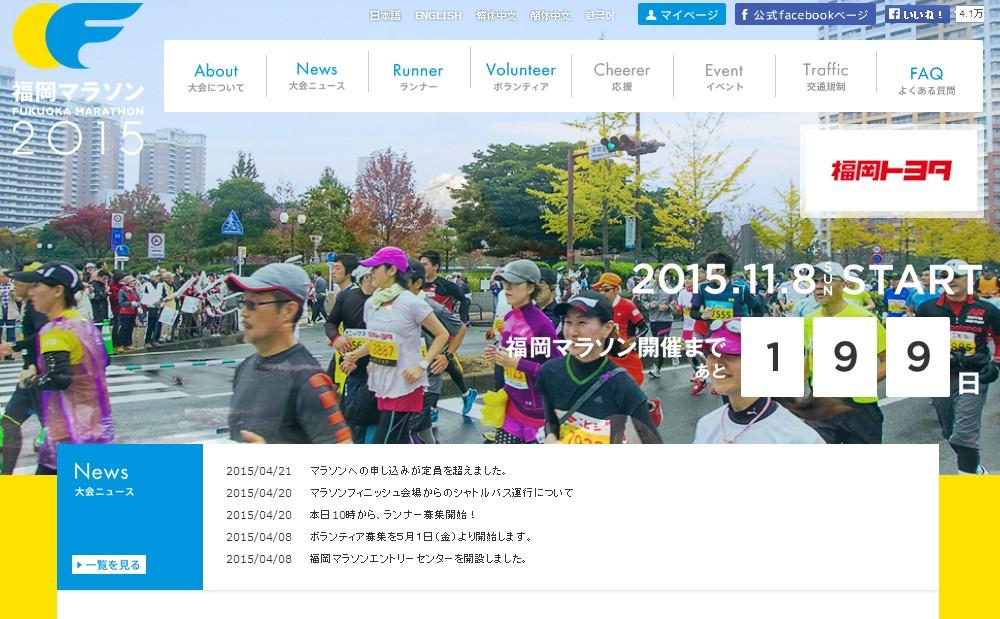The height and width of the screenshot is (619, 1000).
Task: Open the 2015/04/21 news about entries exceeding capacity
Action: 409,471
